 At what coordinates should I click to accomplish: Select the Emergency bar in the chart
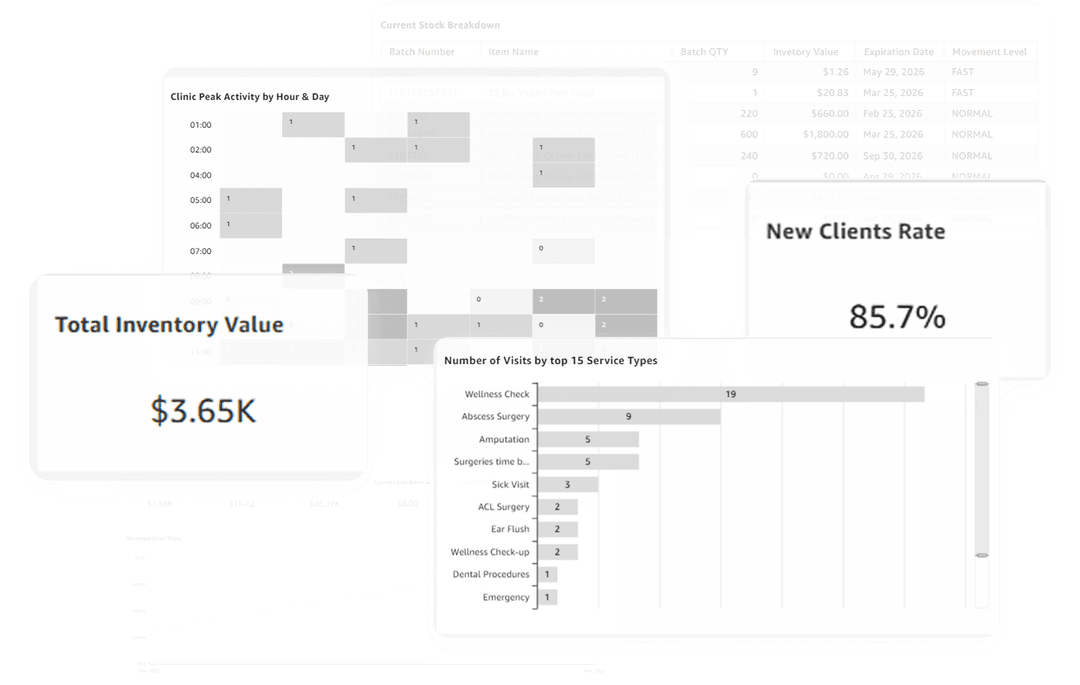coord(547,598)
